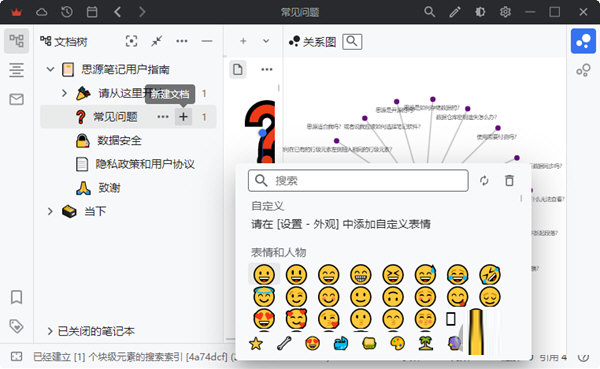The height and width of the screenshot is (369, 600).
Task: Click the emoji 搜索 search field
Action: tap(358, 181)
